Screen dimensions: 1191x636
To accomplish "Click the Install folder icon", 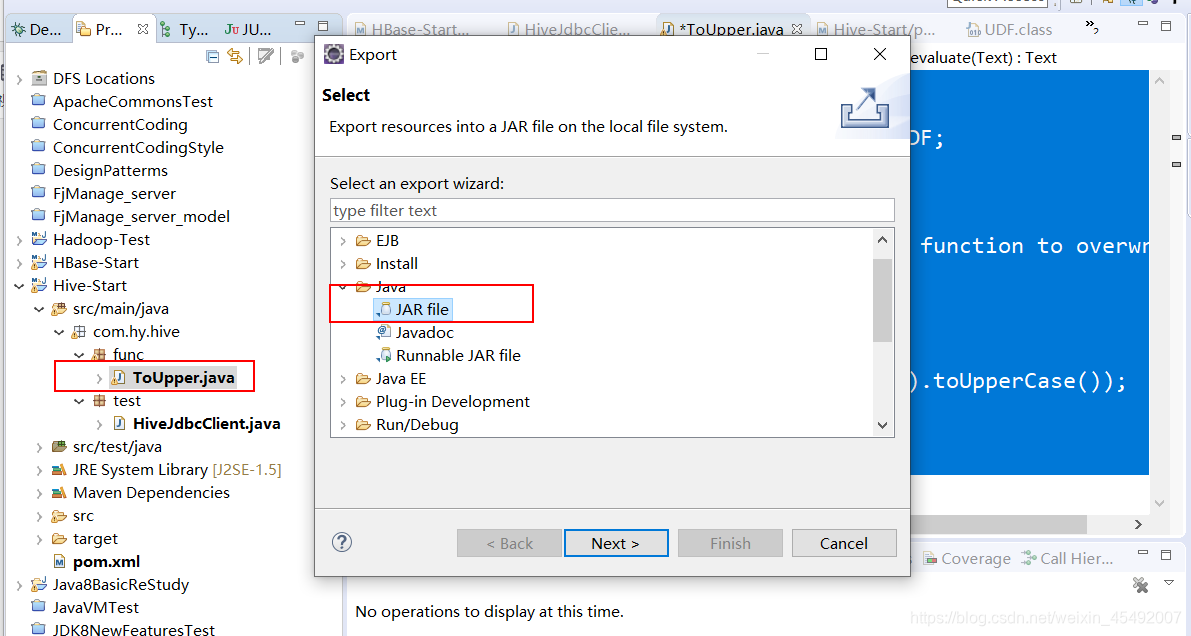I will pos(363,264).
